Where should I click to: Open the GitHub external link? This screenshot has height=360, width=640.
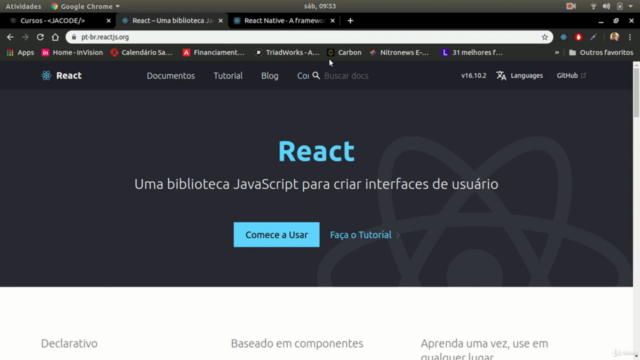pyautogui.click(x=571, y=76)
